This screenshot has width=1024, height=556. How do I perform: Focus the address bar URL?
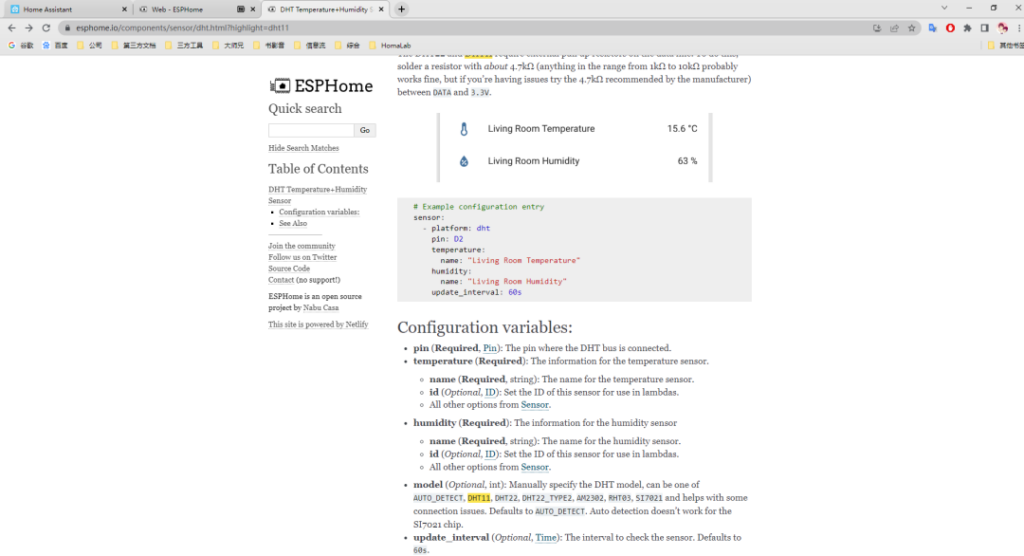pyautogui.click(x=182, y=28)
